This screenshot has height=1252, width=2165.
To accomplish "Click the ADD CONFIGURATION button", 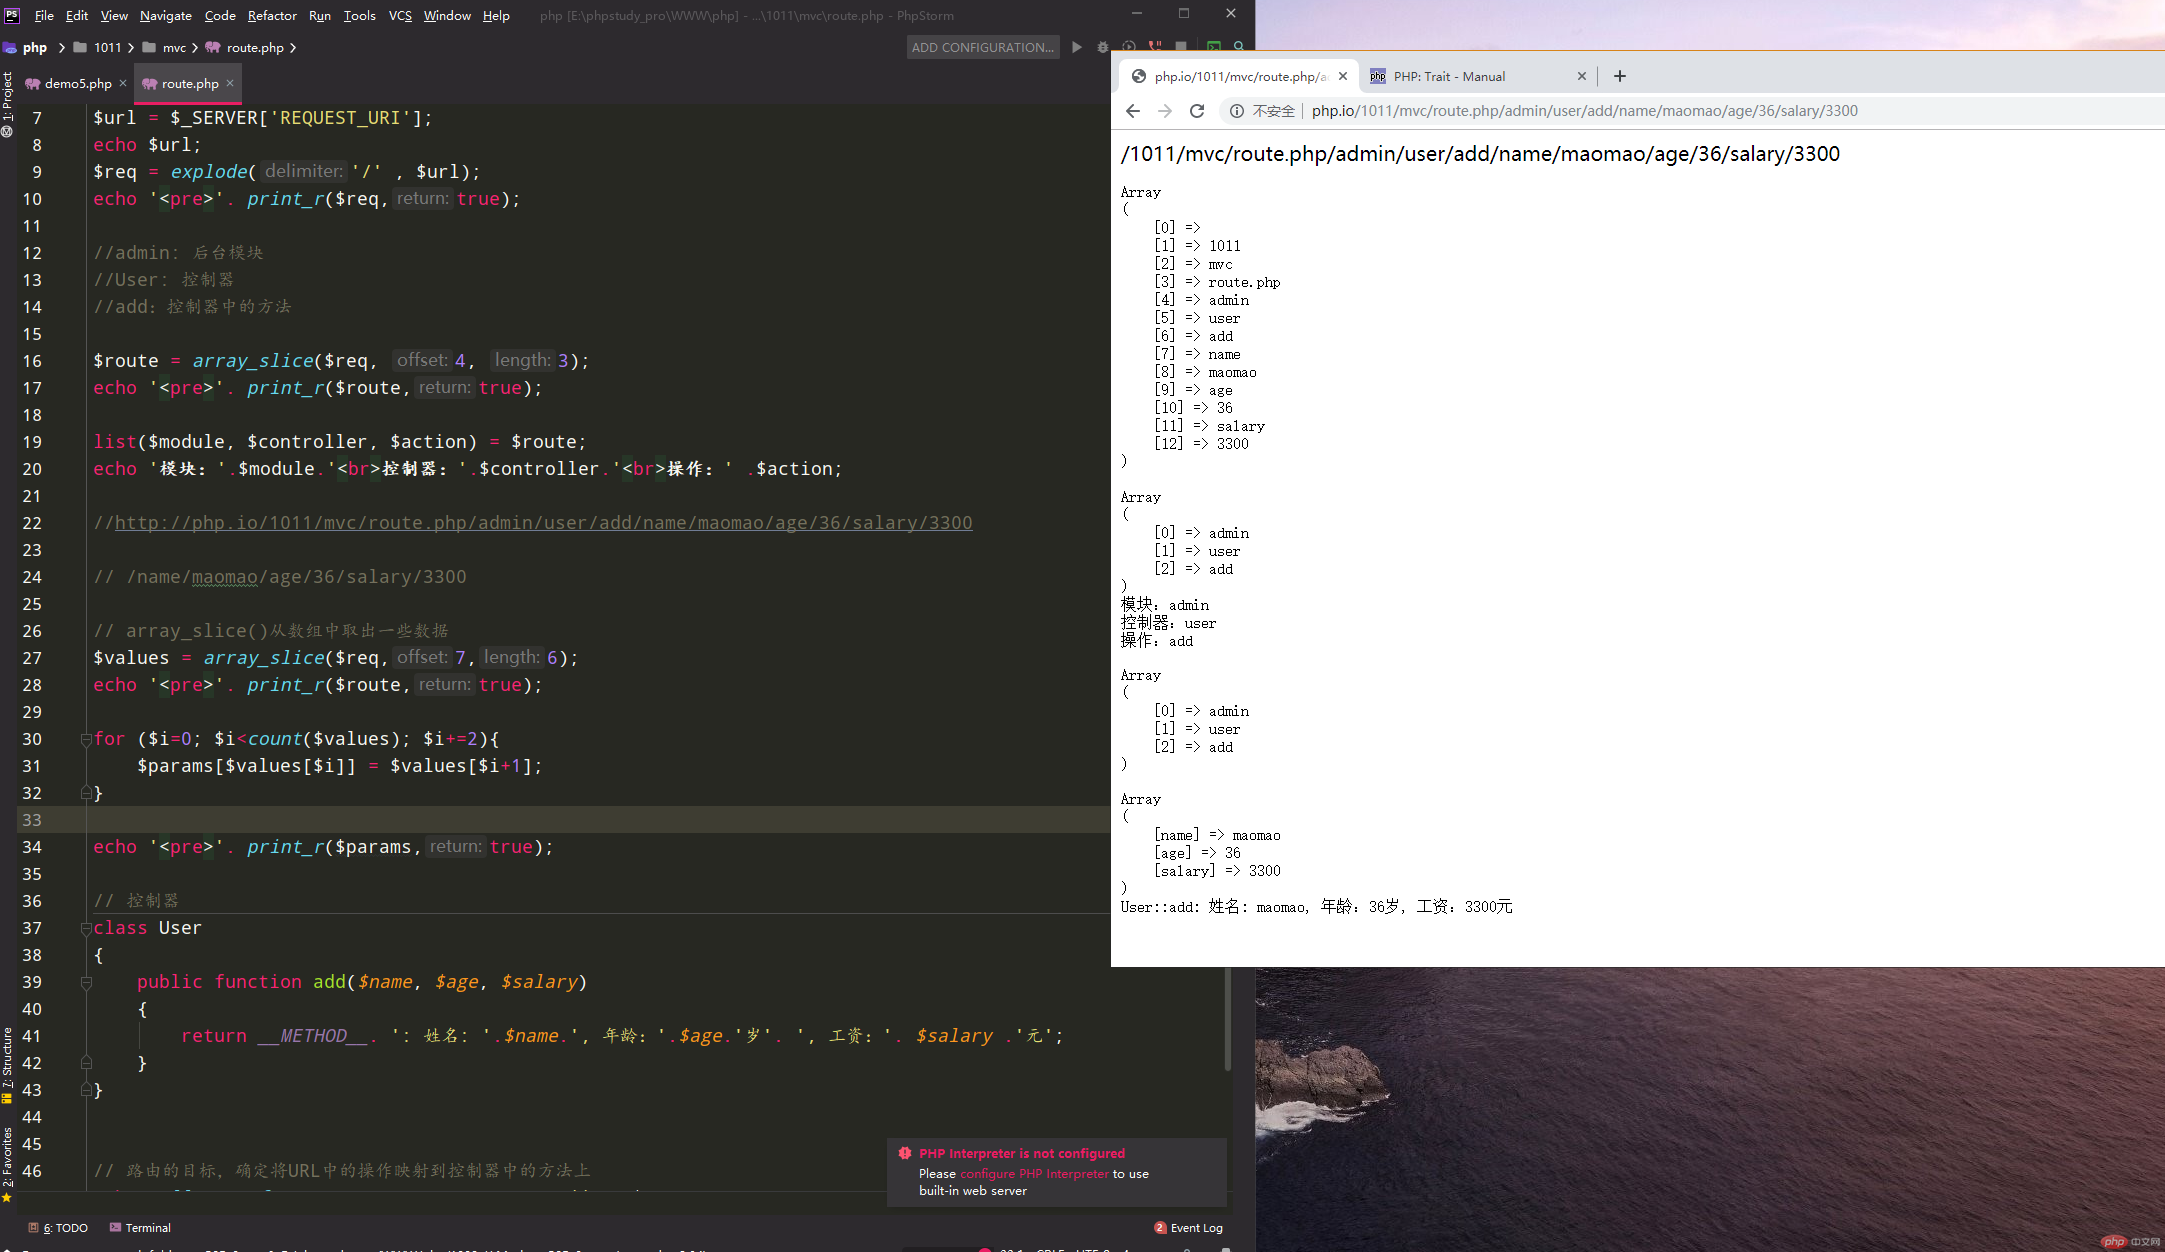I will tap(983, 47).
